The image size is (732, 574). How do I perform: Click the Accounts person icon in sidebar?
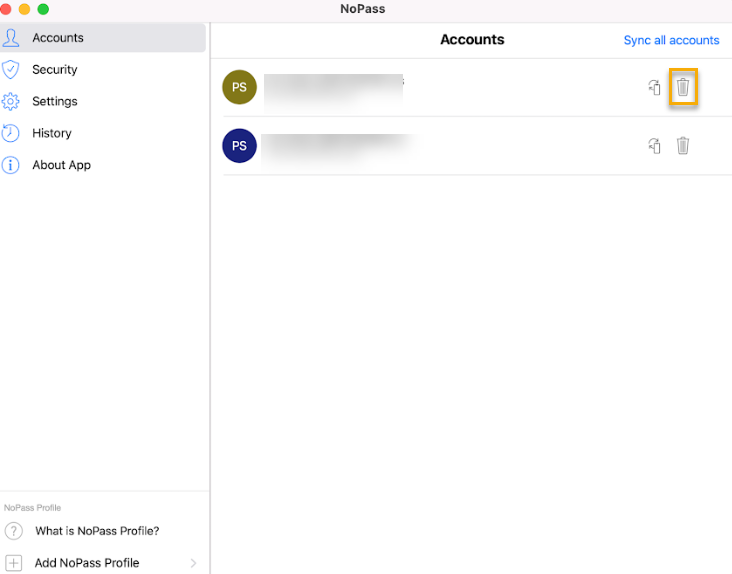coord(11,38)
